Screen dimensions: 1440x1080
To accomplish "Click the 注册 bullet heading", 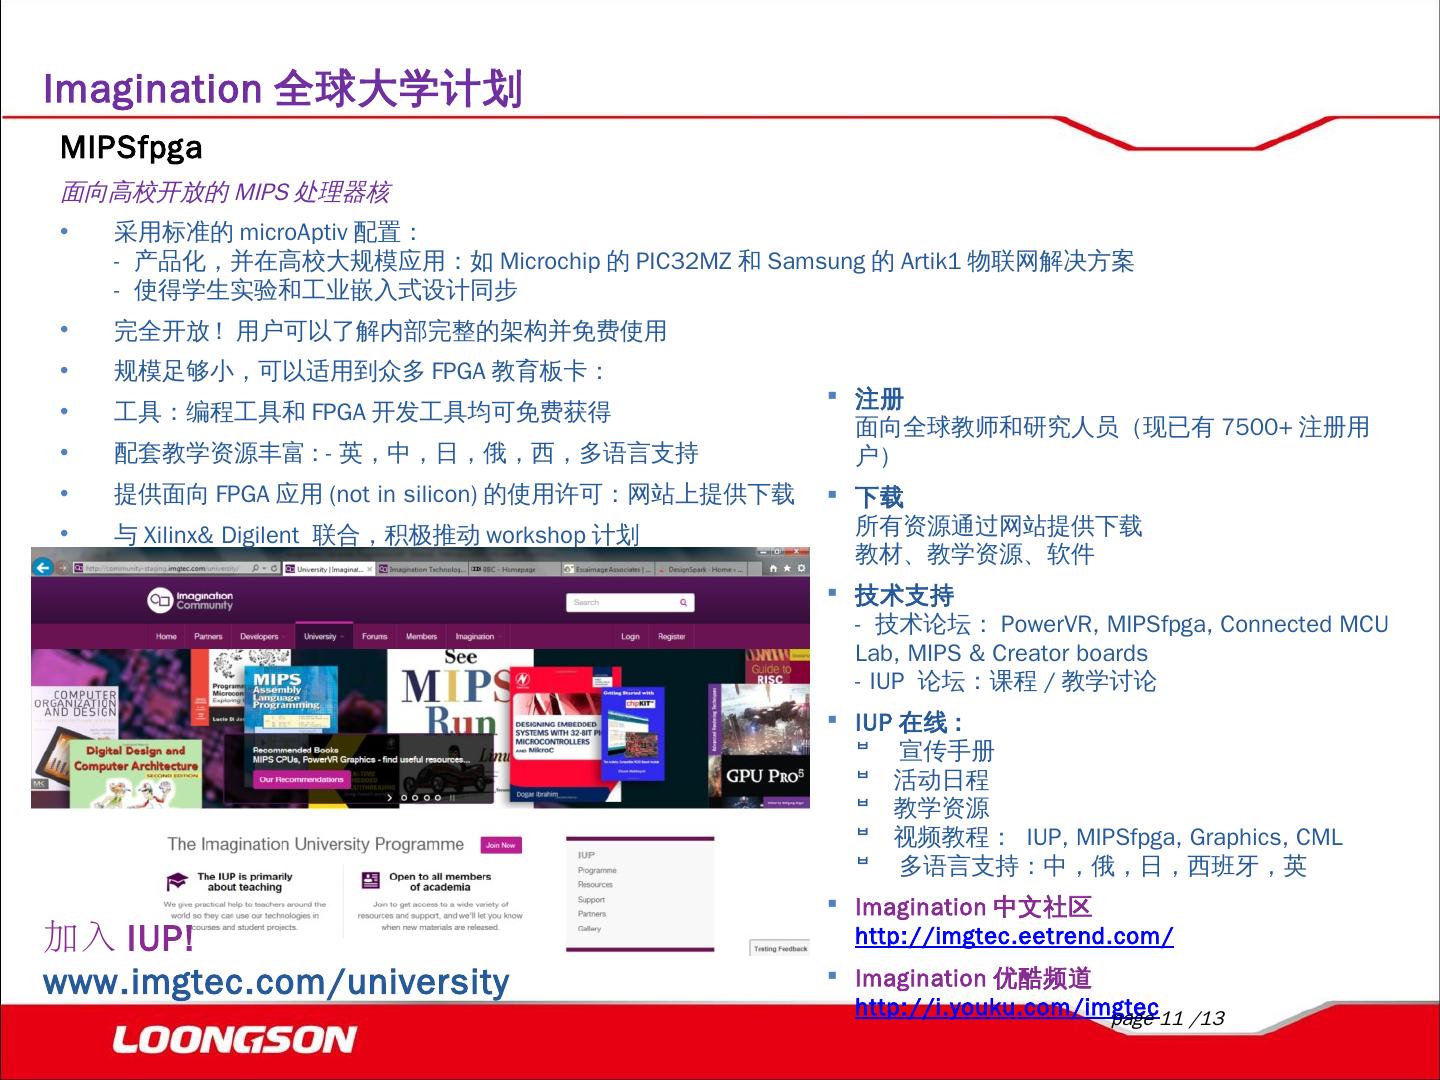I will [879, 399].
